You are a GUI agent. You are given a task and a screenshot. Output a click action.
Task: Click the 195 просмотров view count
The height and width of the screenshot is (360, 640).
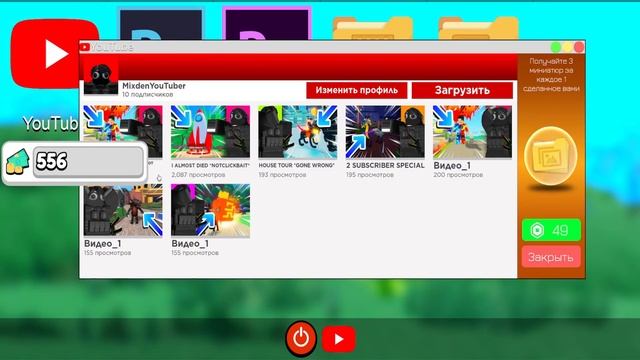pos(370,175)
